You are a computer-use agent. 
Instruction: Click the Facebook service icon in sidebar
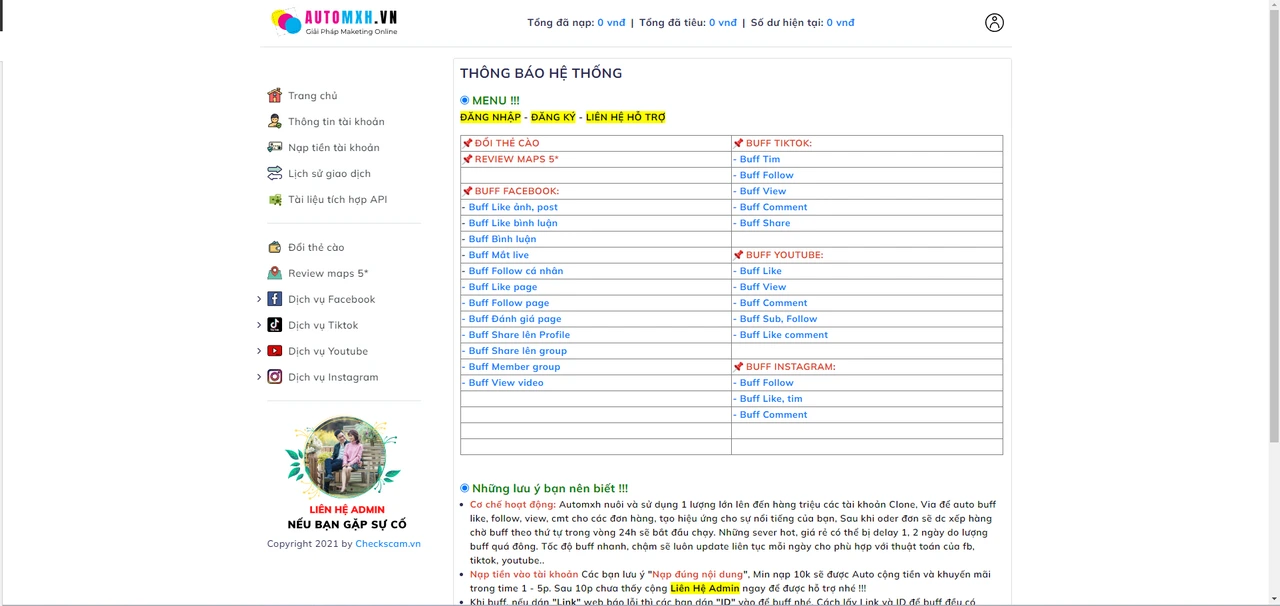click(x=274, y=299)
